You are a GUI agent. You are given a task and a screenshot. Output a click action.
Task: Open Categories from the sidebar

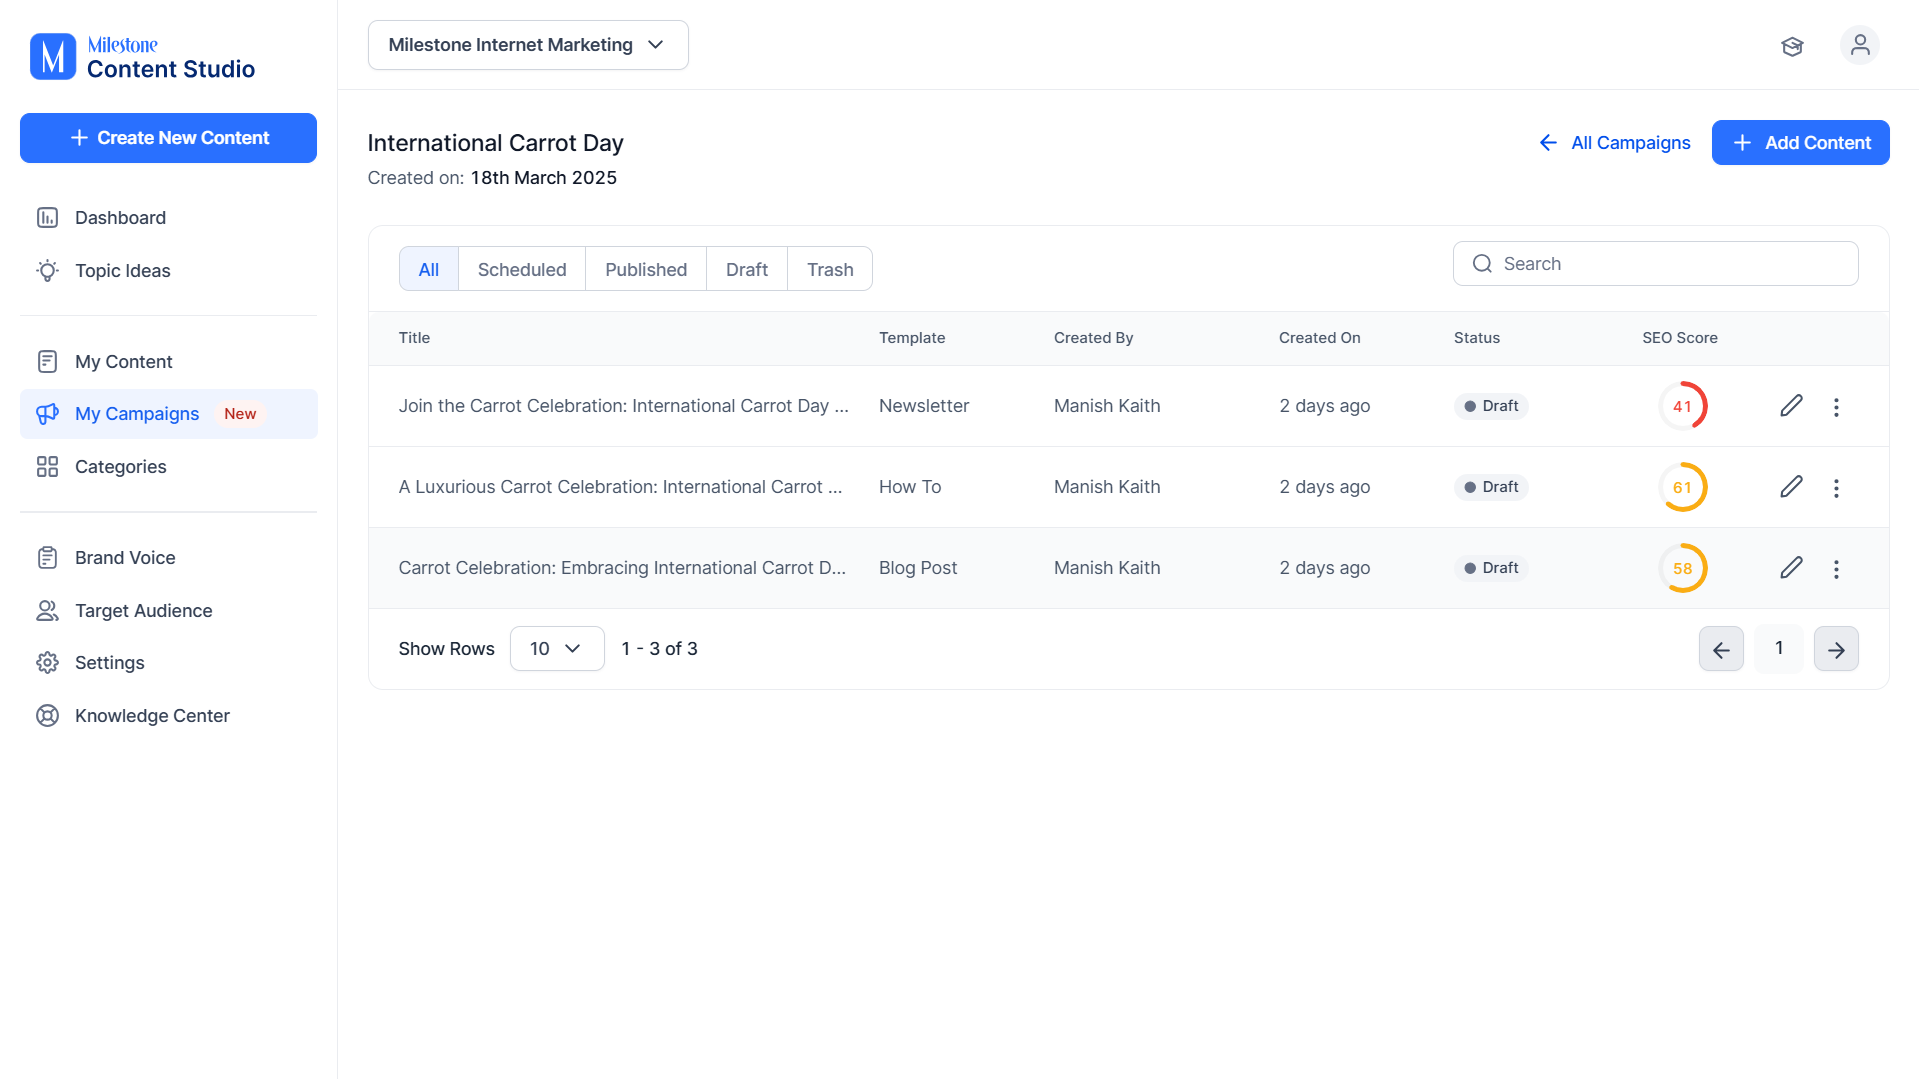(x=168, y=467)
